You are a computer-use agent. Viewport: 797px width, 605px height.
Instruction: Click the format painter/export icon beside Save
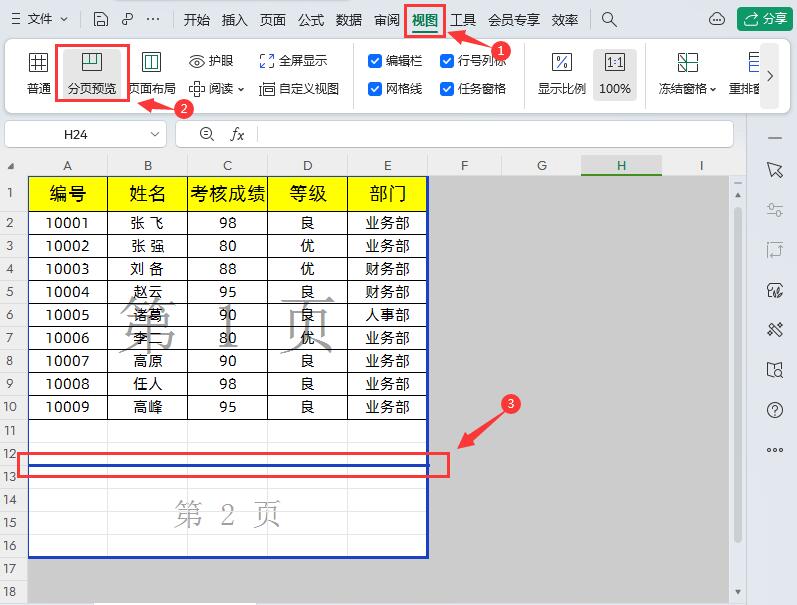127,20
